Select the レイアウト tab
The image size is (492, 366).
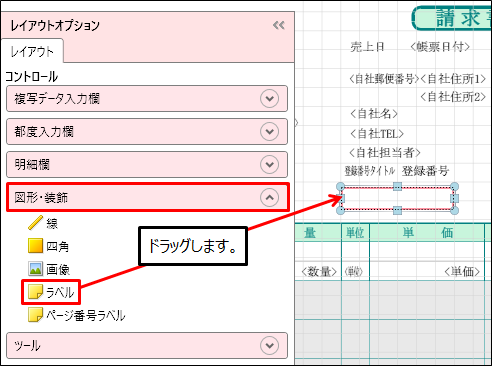[x=32, y=51]
